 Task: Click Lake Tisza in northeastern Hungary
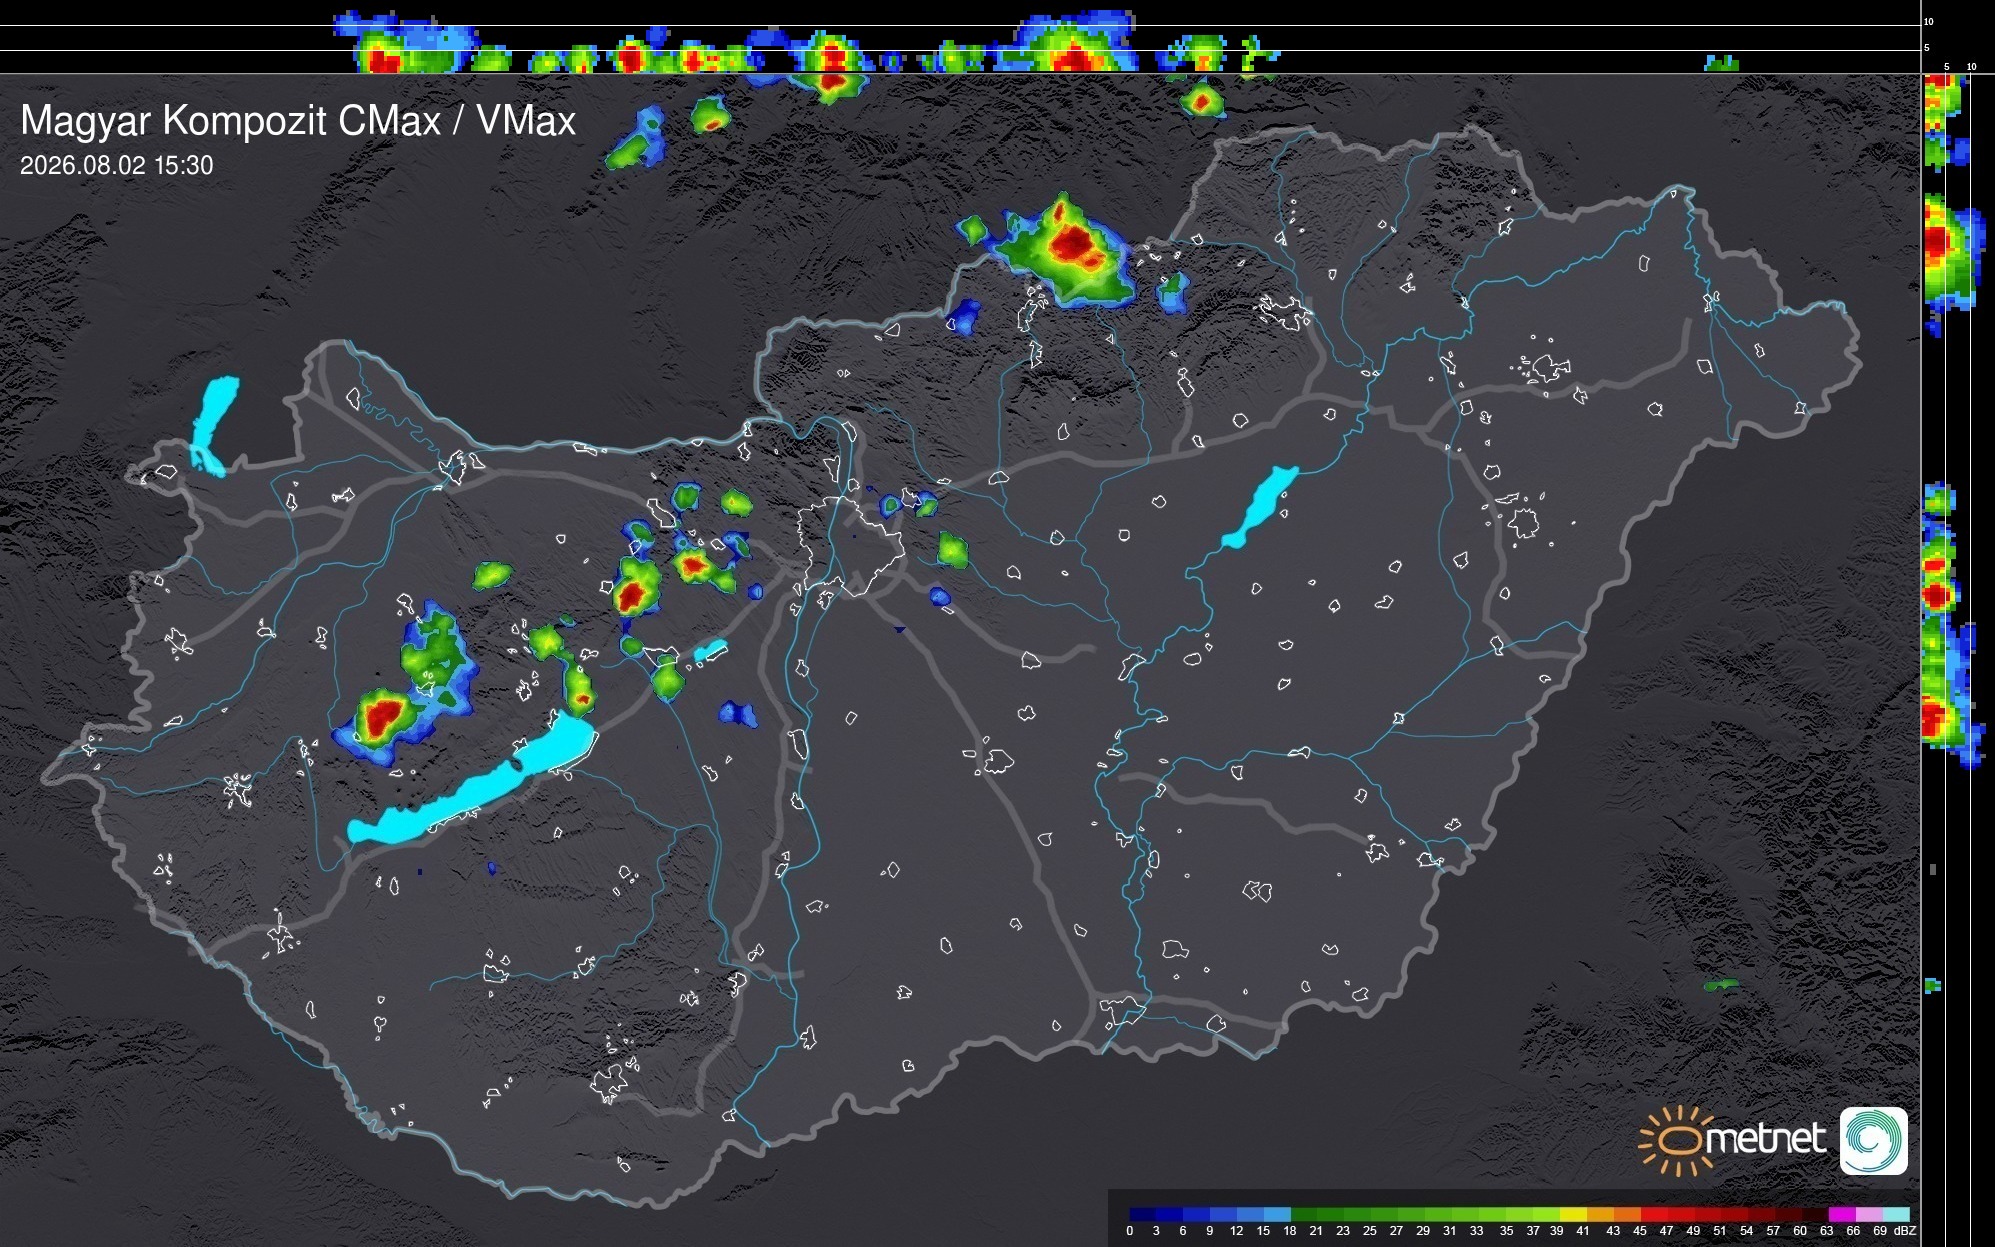click(x=1259, y=507)
